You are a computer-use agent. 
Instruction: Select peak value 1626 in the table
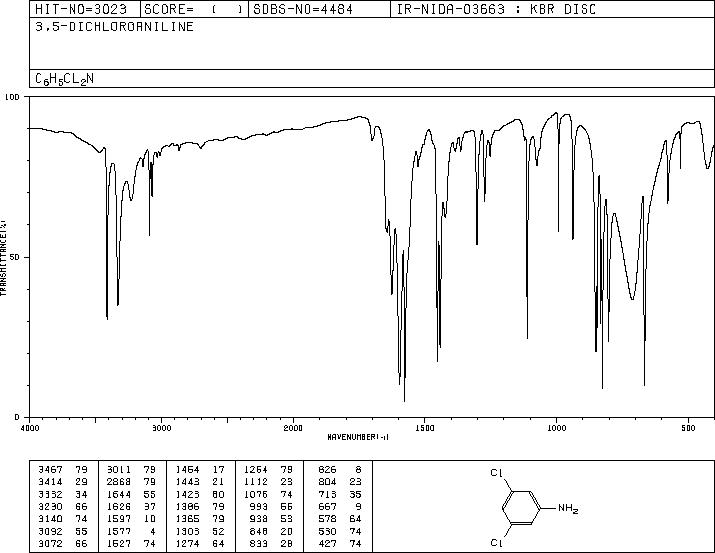point(119,506)
